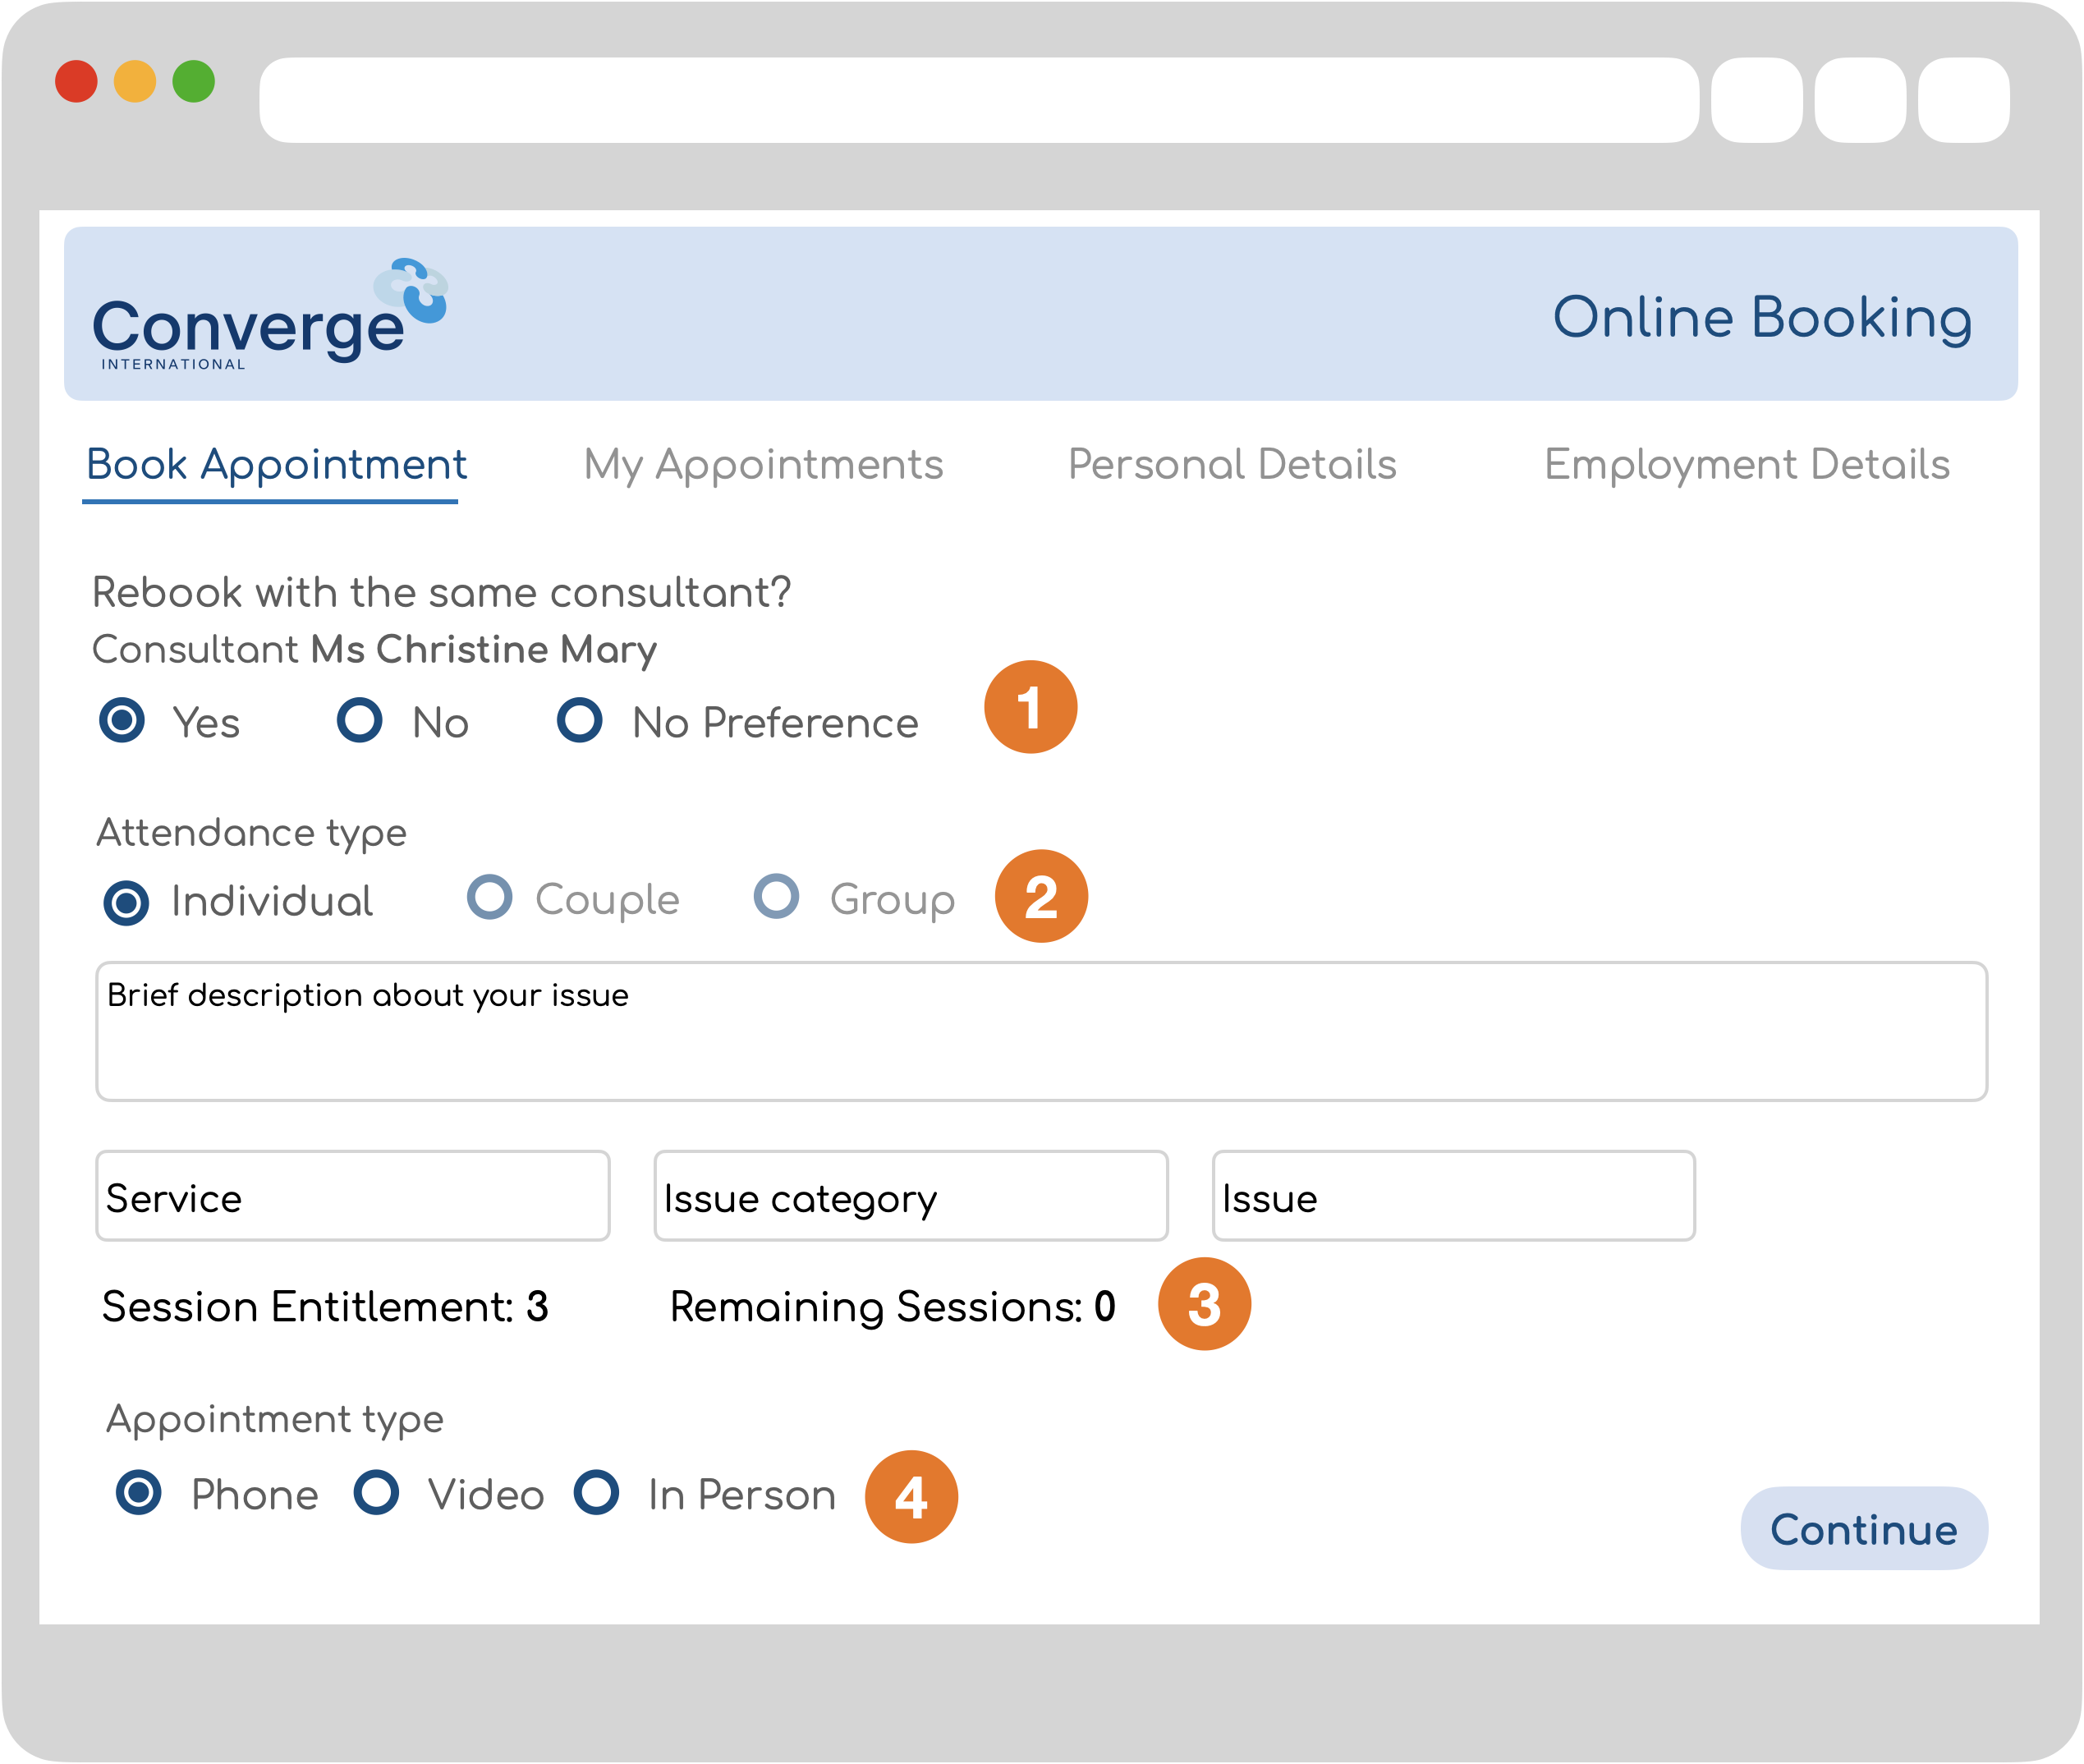Click the orange step 2 marker
This screenshot has width=2084, height=1764.
click(x=1040, y=896)
